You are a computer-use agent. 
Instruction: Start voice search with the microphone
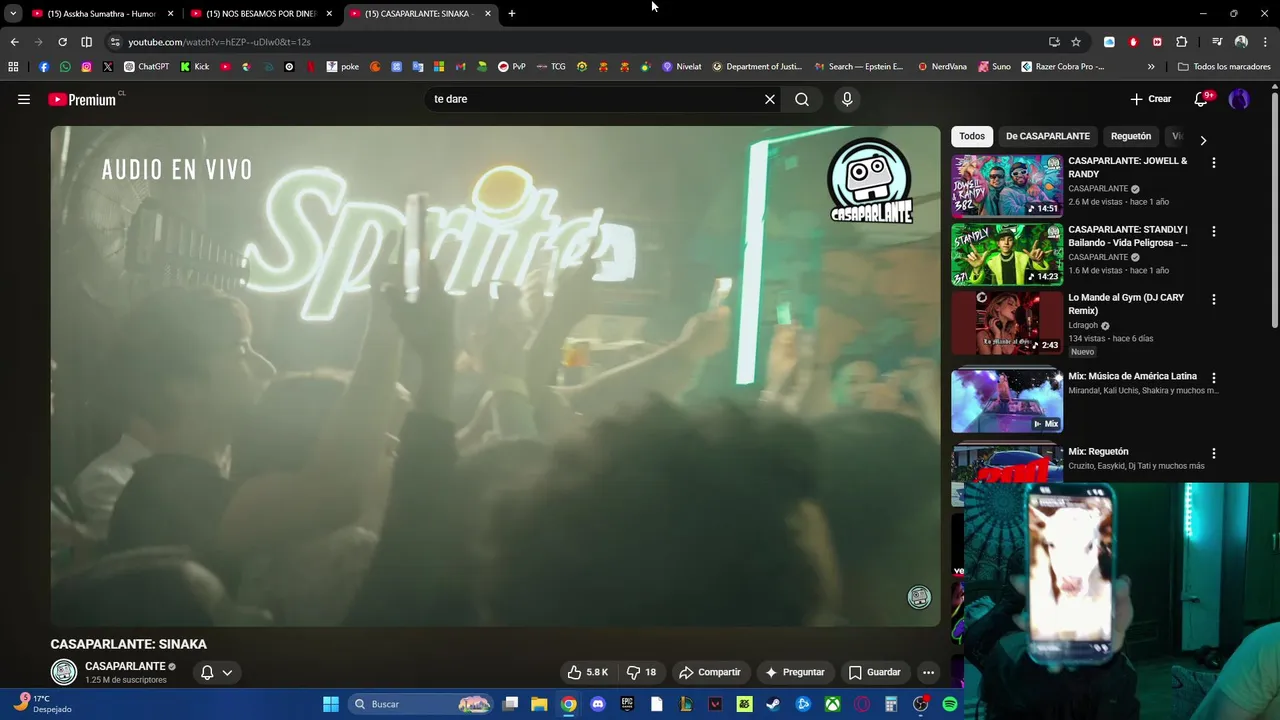point(847,99)
